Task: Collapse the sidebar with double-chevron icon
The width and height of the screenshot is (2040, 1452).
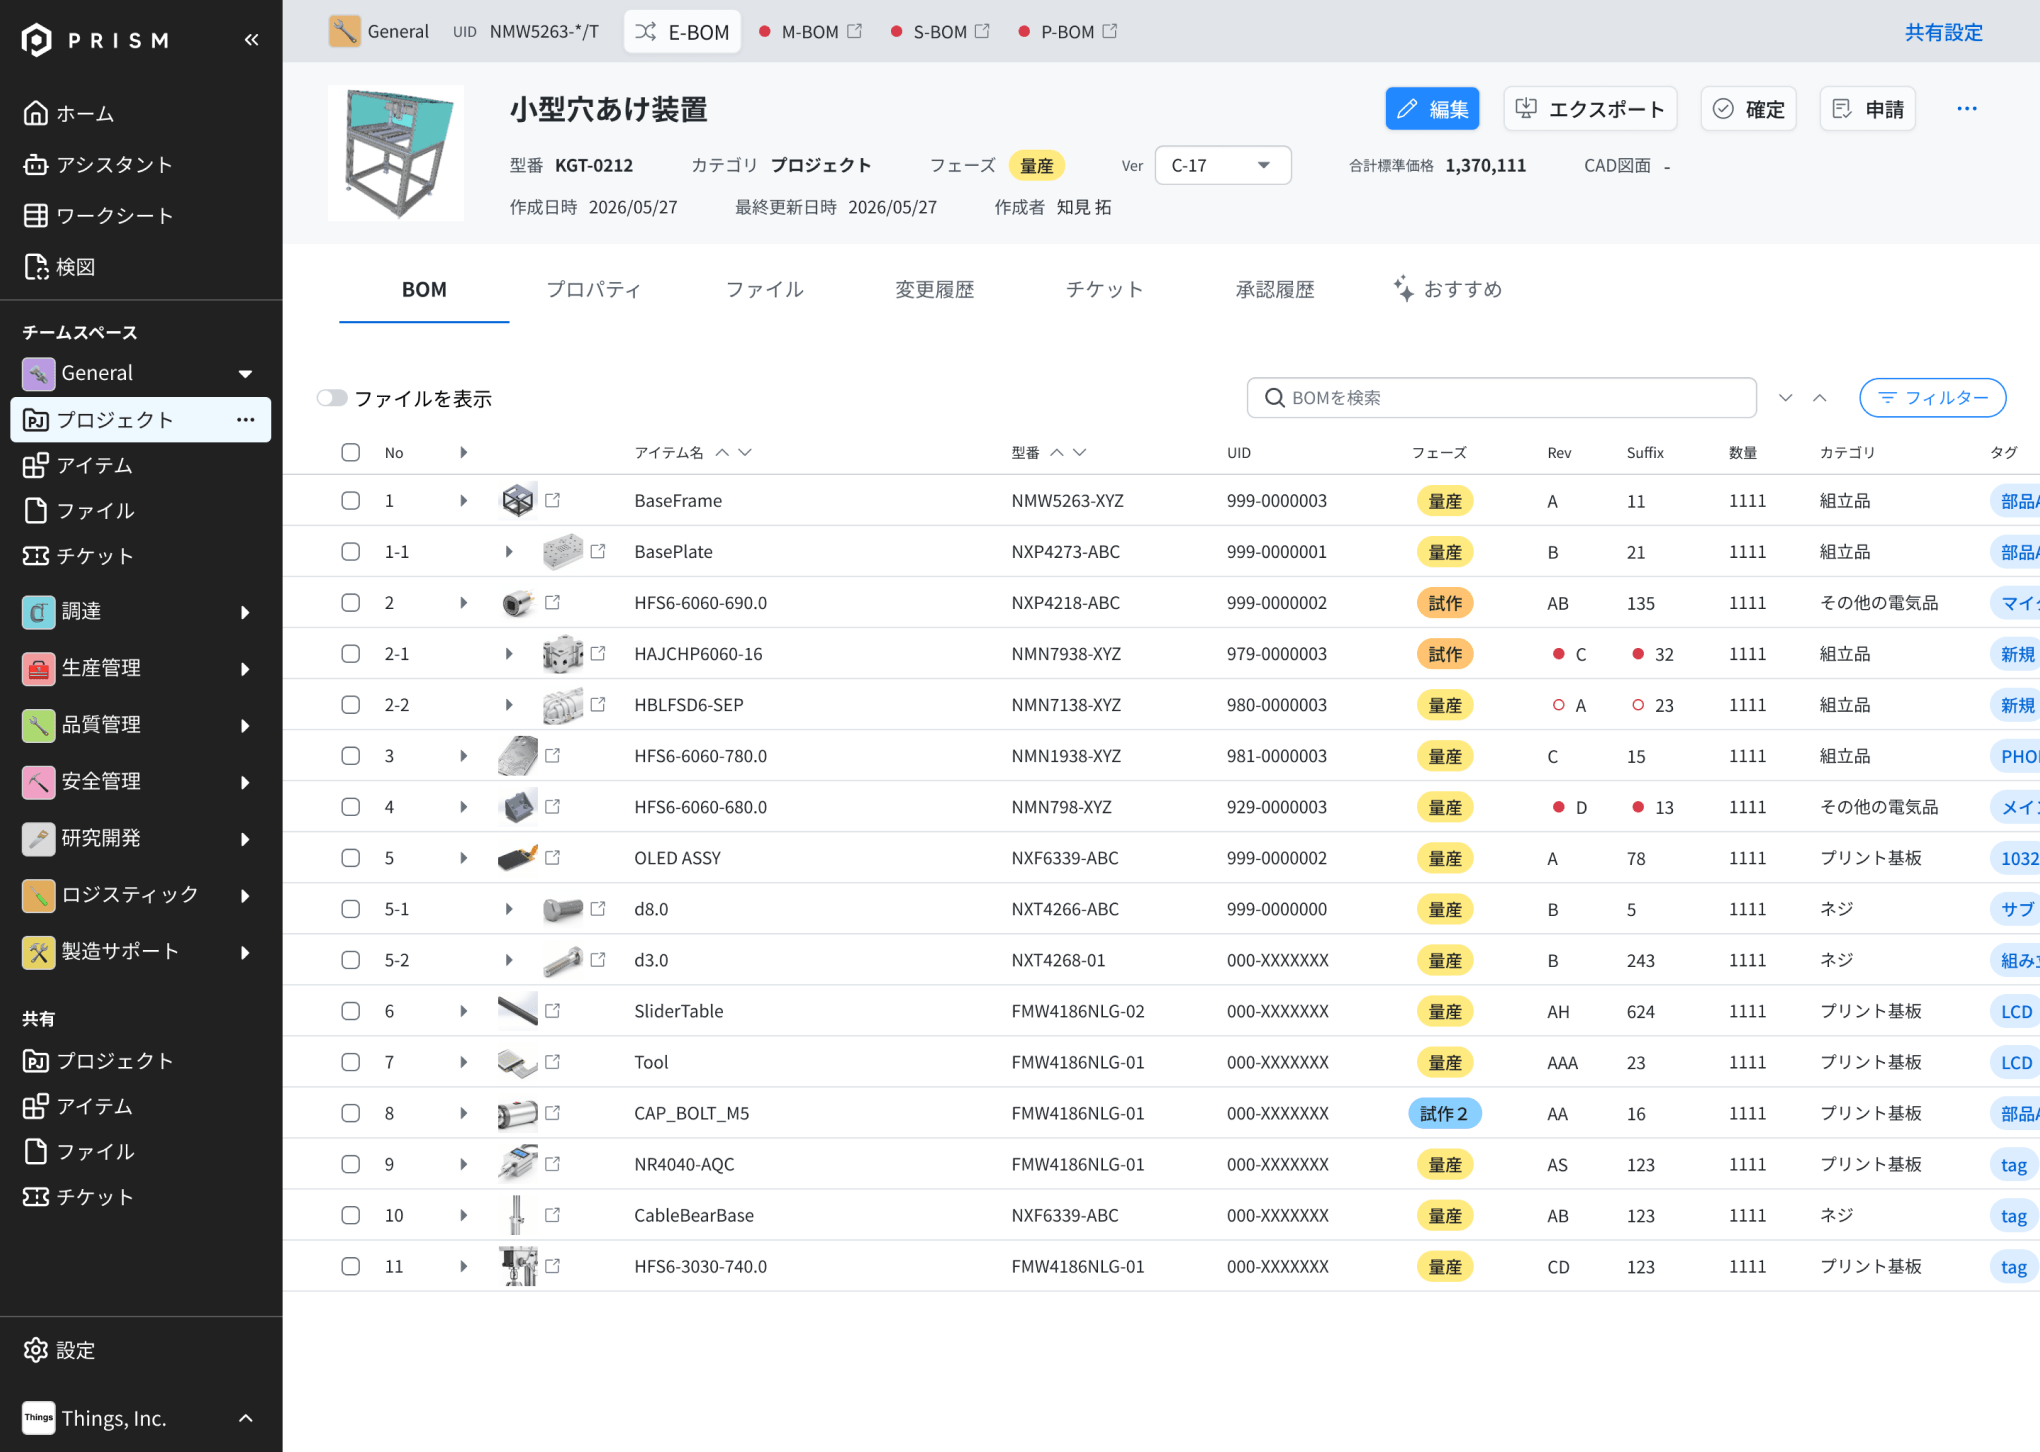Action: (251, 39)
